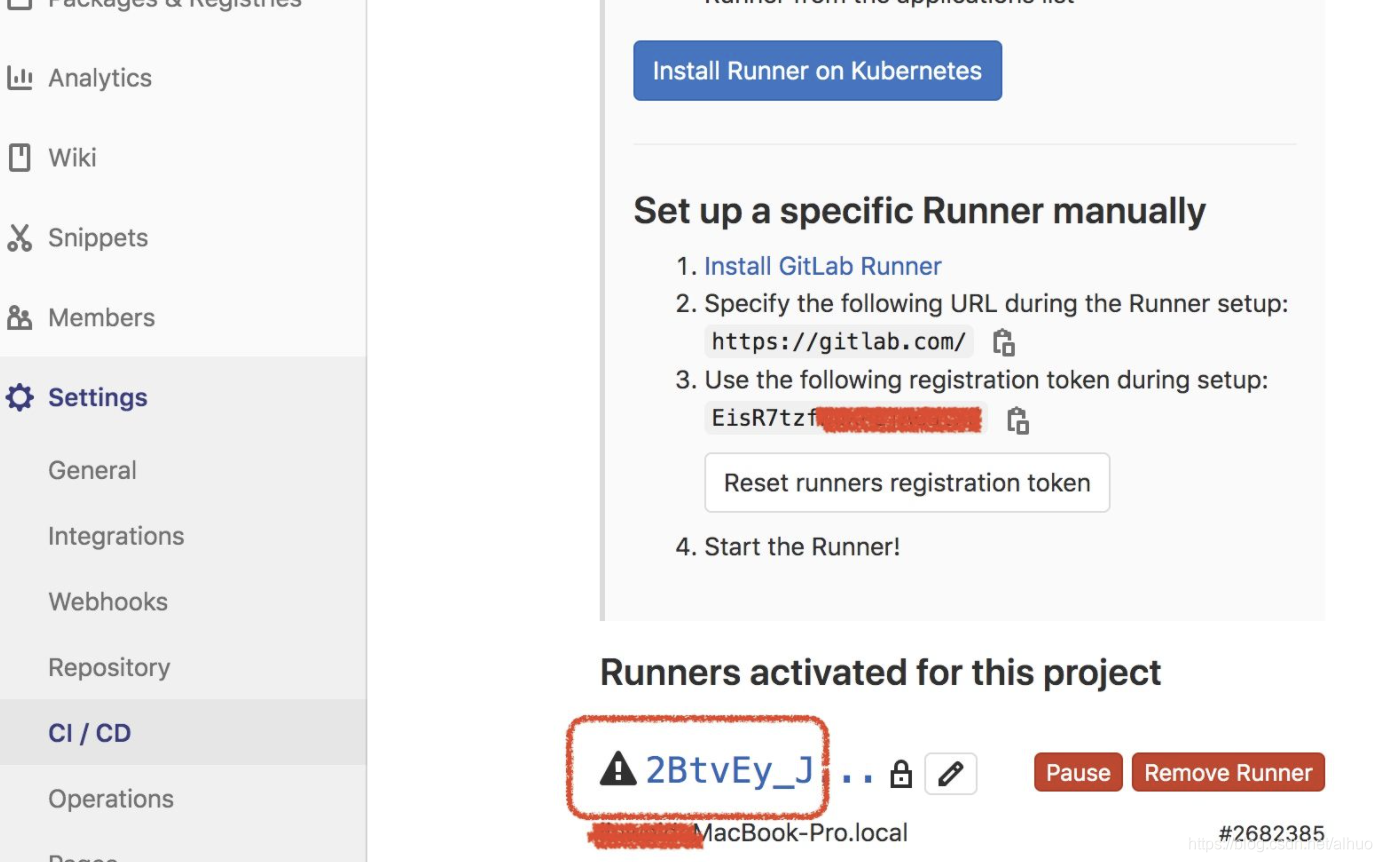The width and height of the screenshot is (1382, 862).
Task: Click Install Runner on Kubernetes button
Action: (x=817, y=71)
